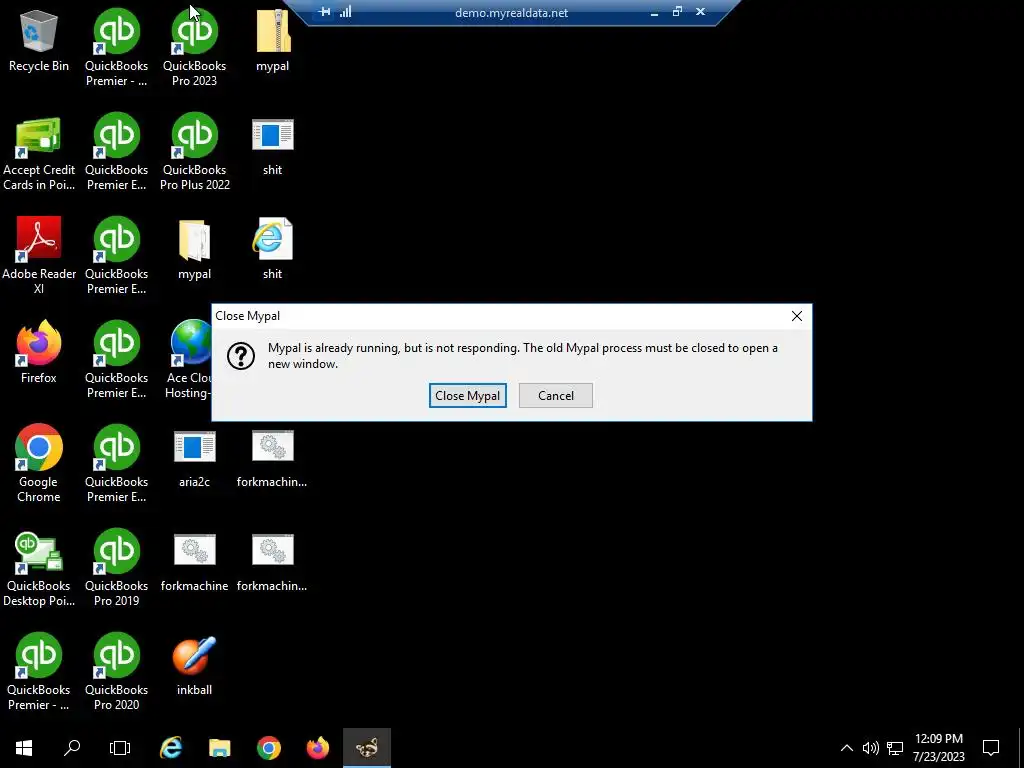Select Google Chrome desktop shortcut
The image size is (1024, 768).
tap(39, 464)
